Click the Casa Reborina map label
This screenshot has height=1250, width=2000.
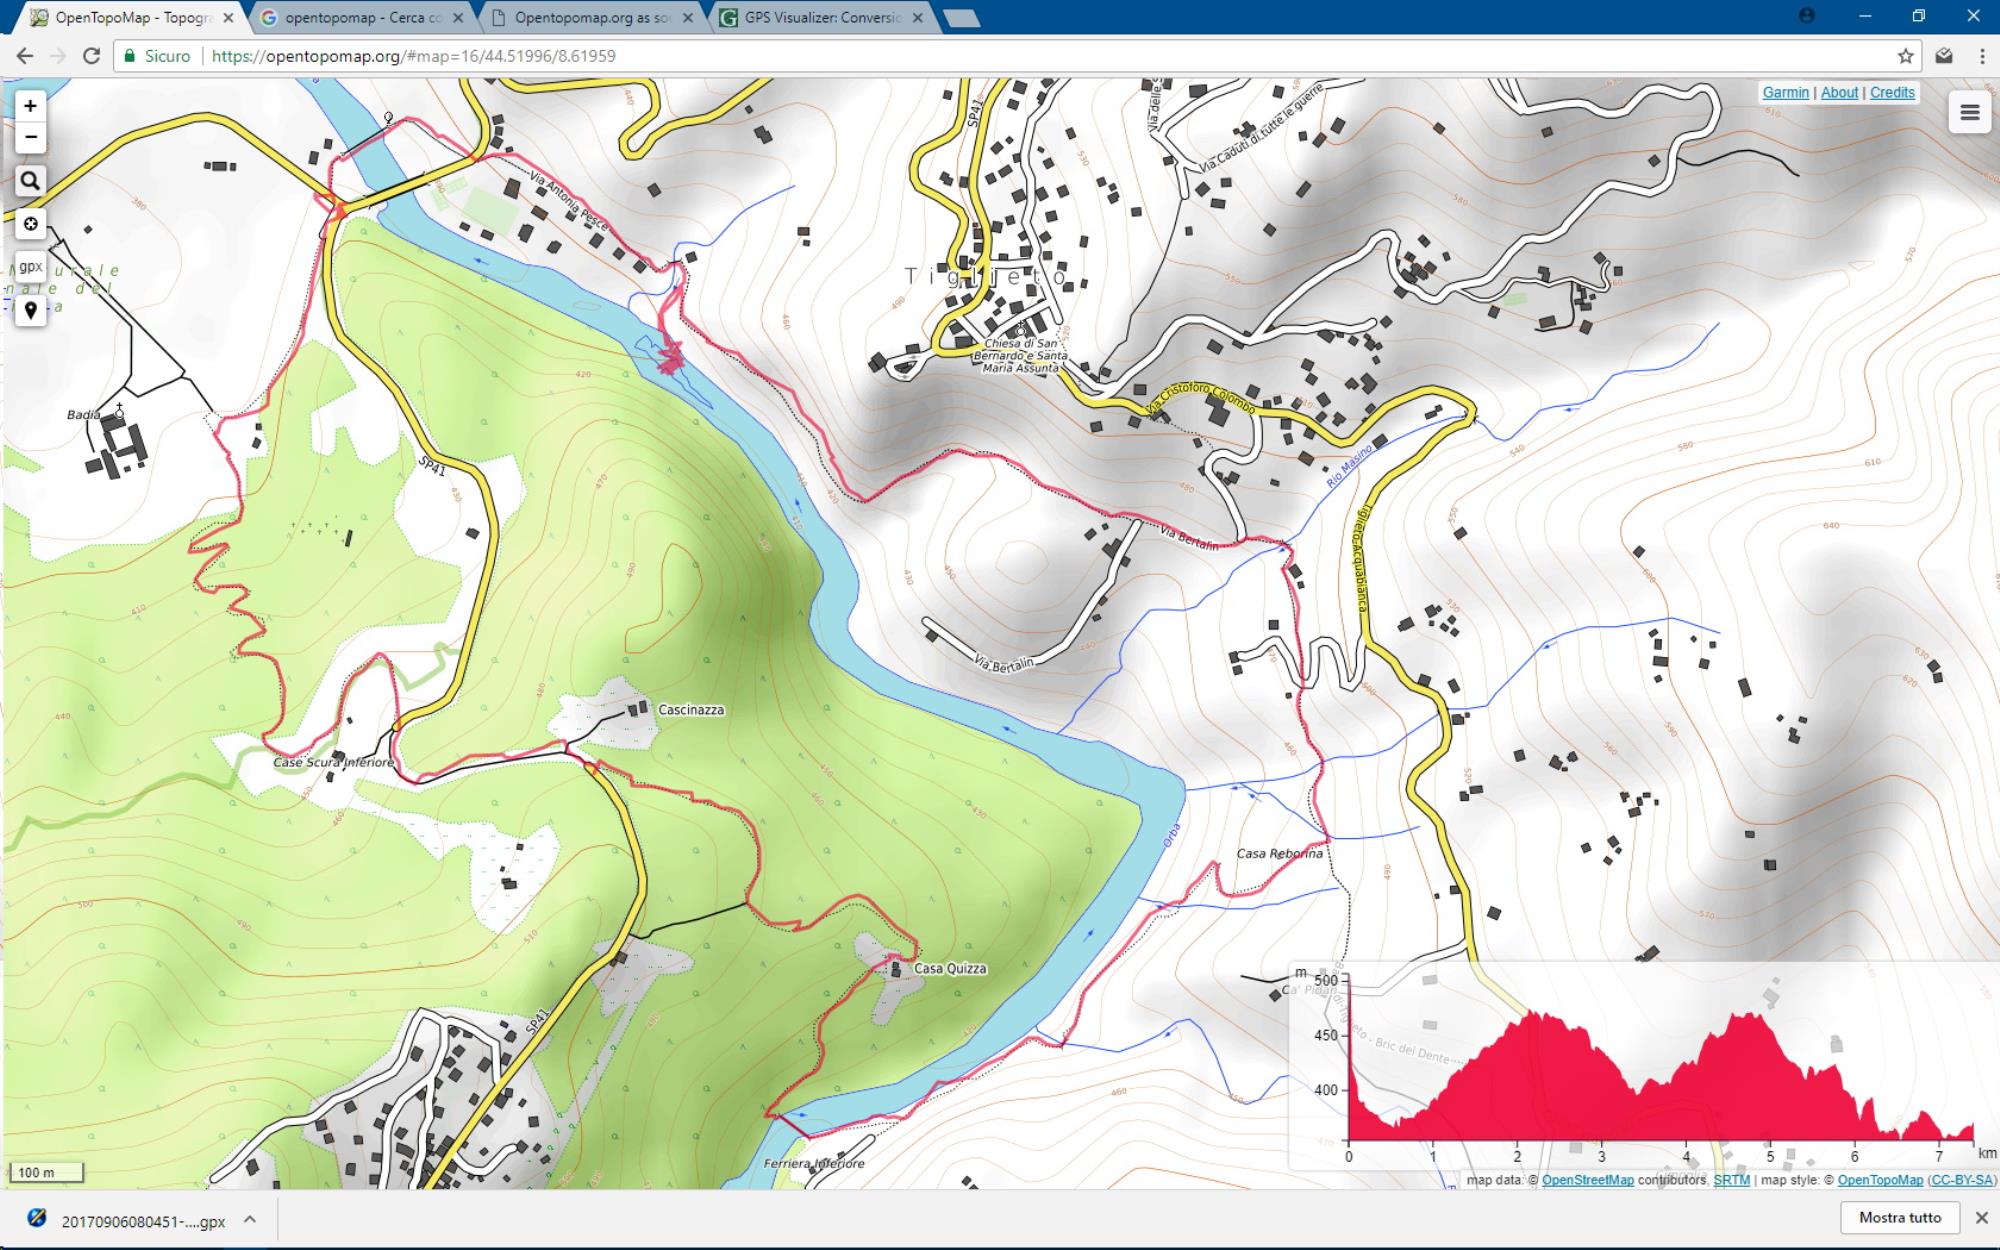pos(1280,854)
